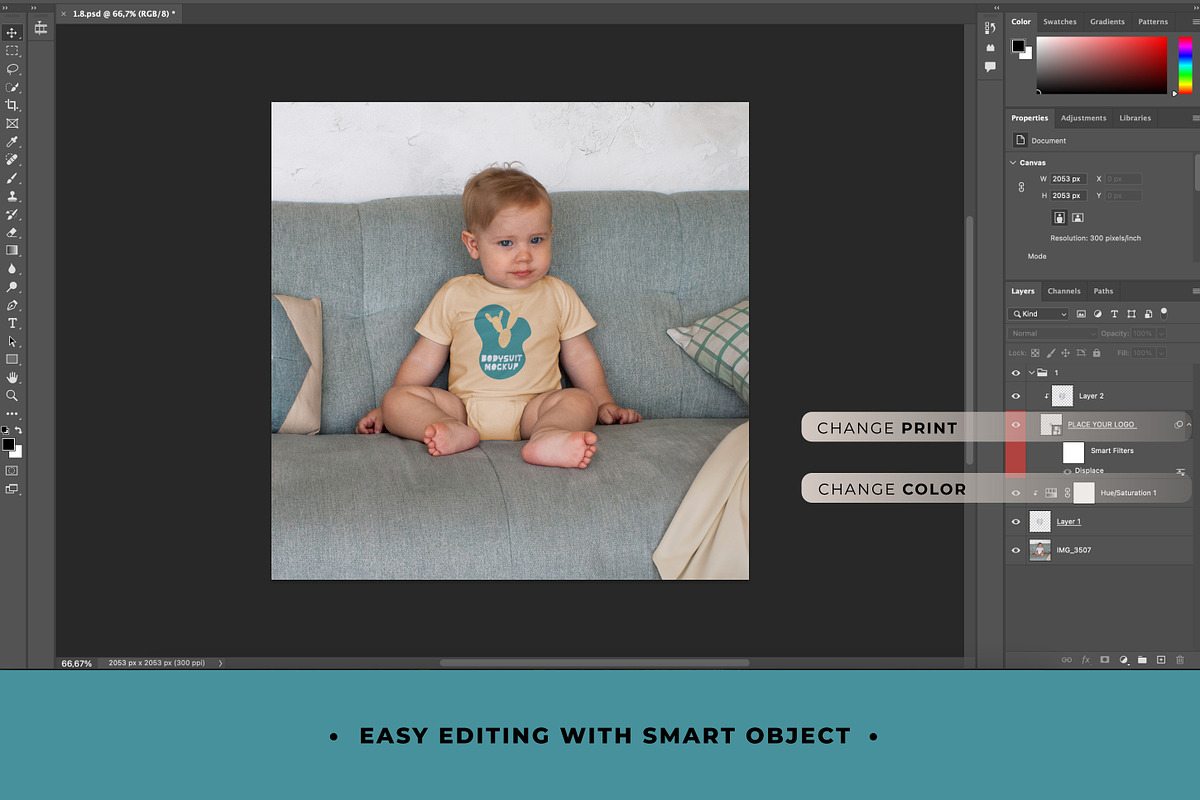The width and height of the screenshot is (1200, 800).
Task: Select the Horizontal Type tool
Action: tap(13, 323)
